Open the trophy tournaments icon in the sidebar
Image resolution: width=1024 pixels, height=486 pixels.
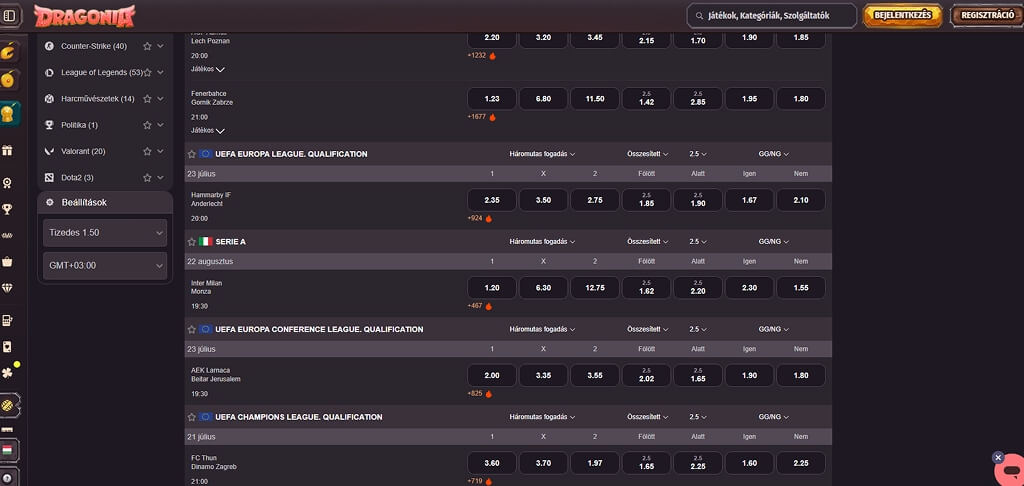pyautogui.click(x=7, y=209)
